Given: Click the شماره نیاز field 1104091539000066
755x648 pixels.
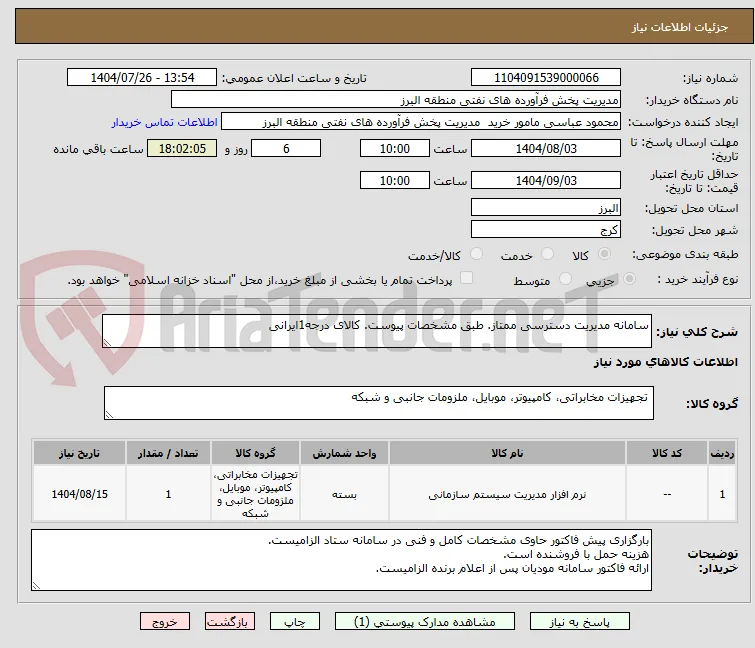Looking at the screenshot, I should point(546,78).
